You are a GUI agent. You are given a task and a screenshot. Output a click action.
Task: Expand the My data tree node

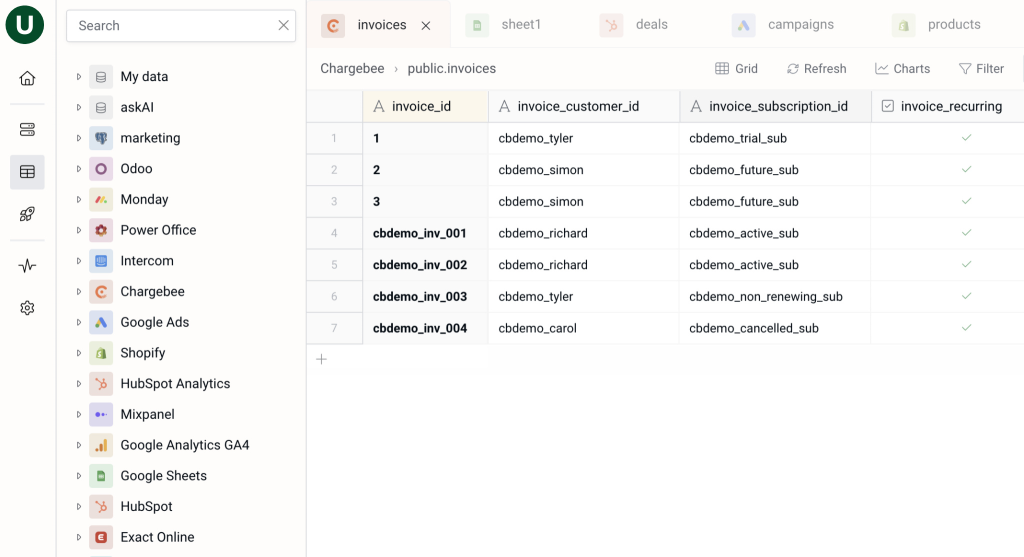coord(78,76)
